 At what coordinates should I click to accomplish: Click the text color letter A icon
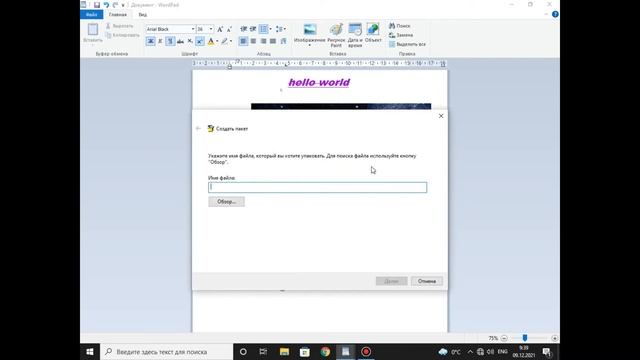pyautogui.click(x=211, y=41)
